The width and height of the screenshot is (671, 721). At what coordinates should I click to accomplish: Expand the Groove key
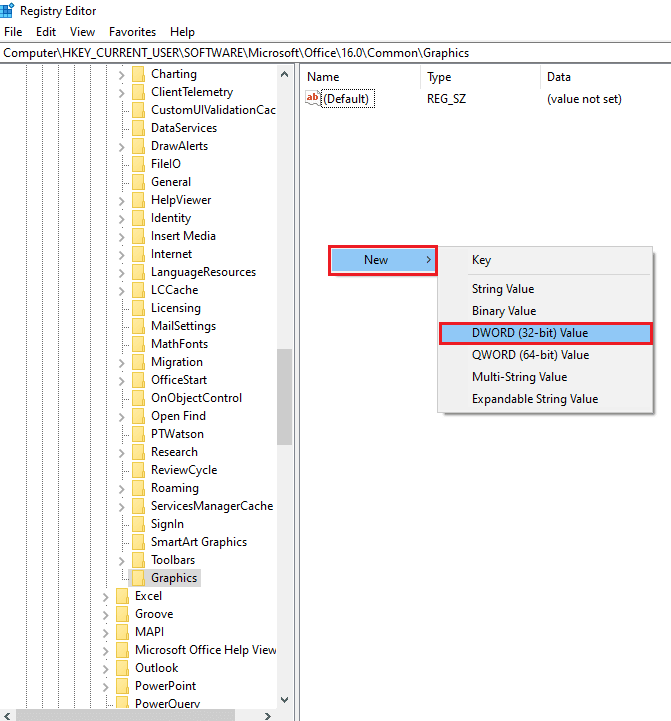105,615
